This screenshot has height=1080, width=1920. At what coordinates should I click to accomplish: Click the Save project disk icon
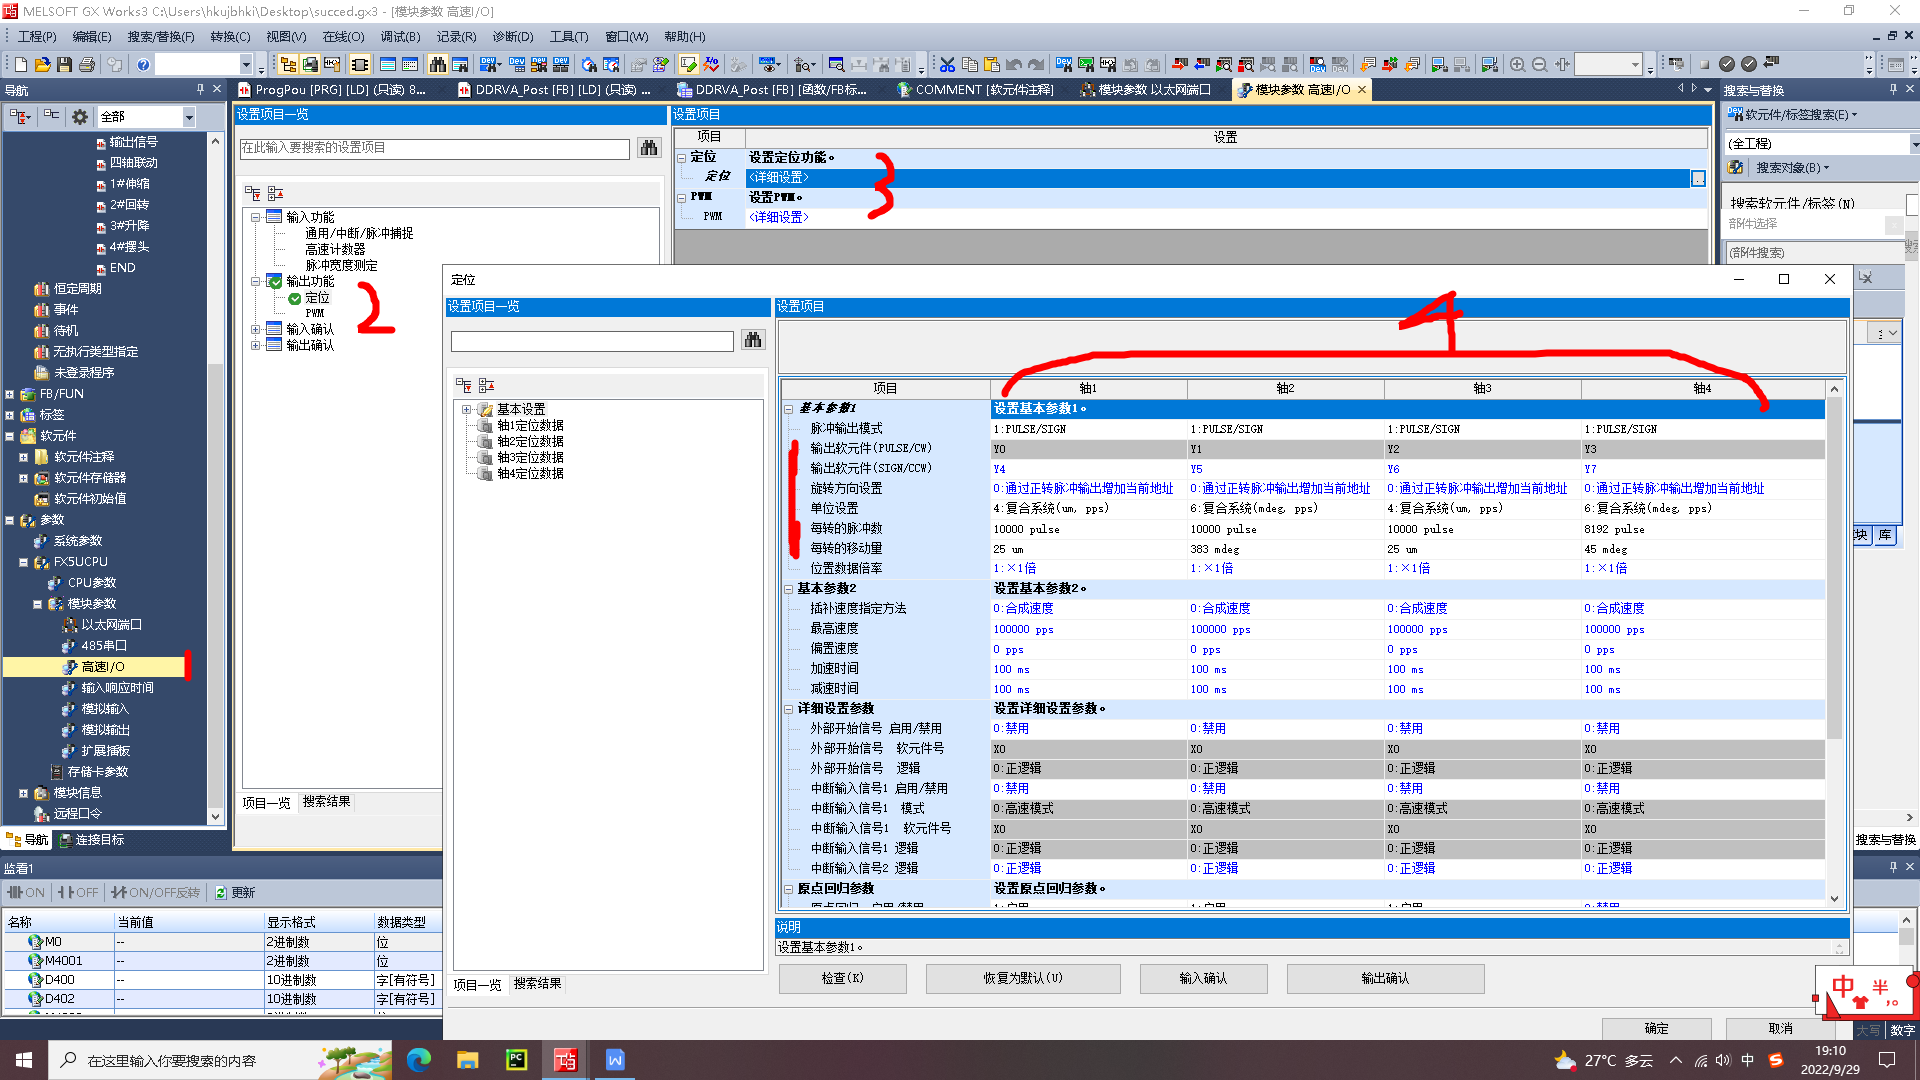pyautogui.click(x=64, y=65)
